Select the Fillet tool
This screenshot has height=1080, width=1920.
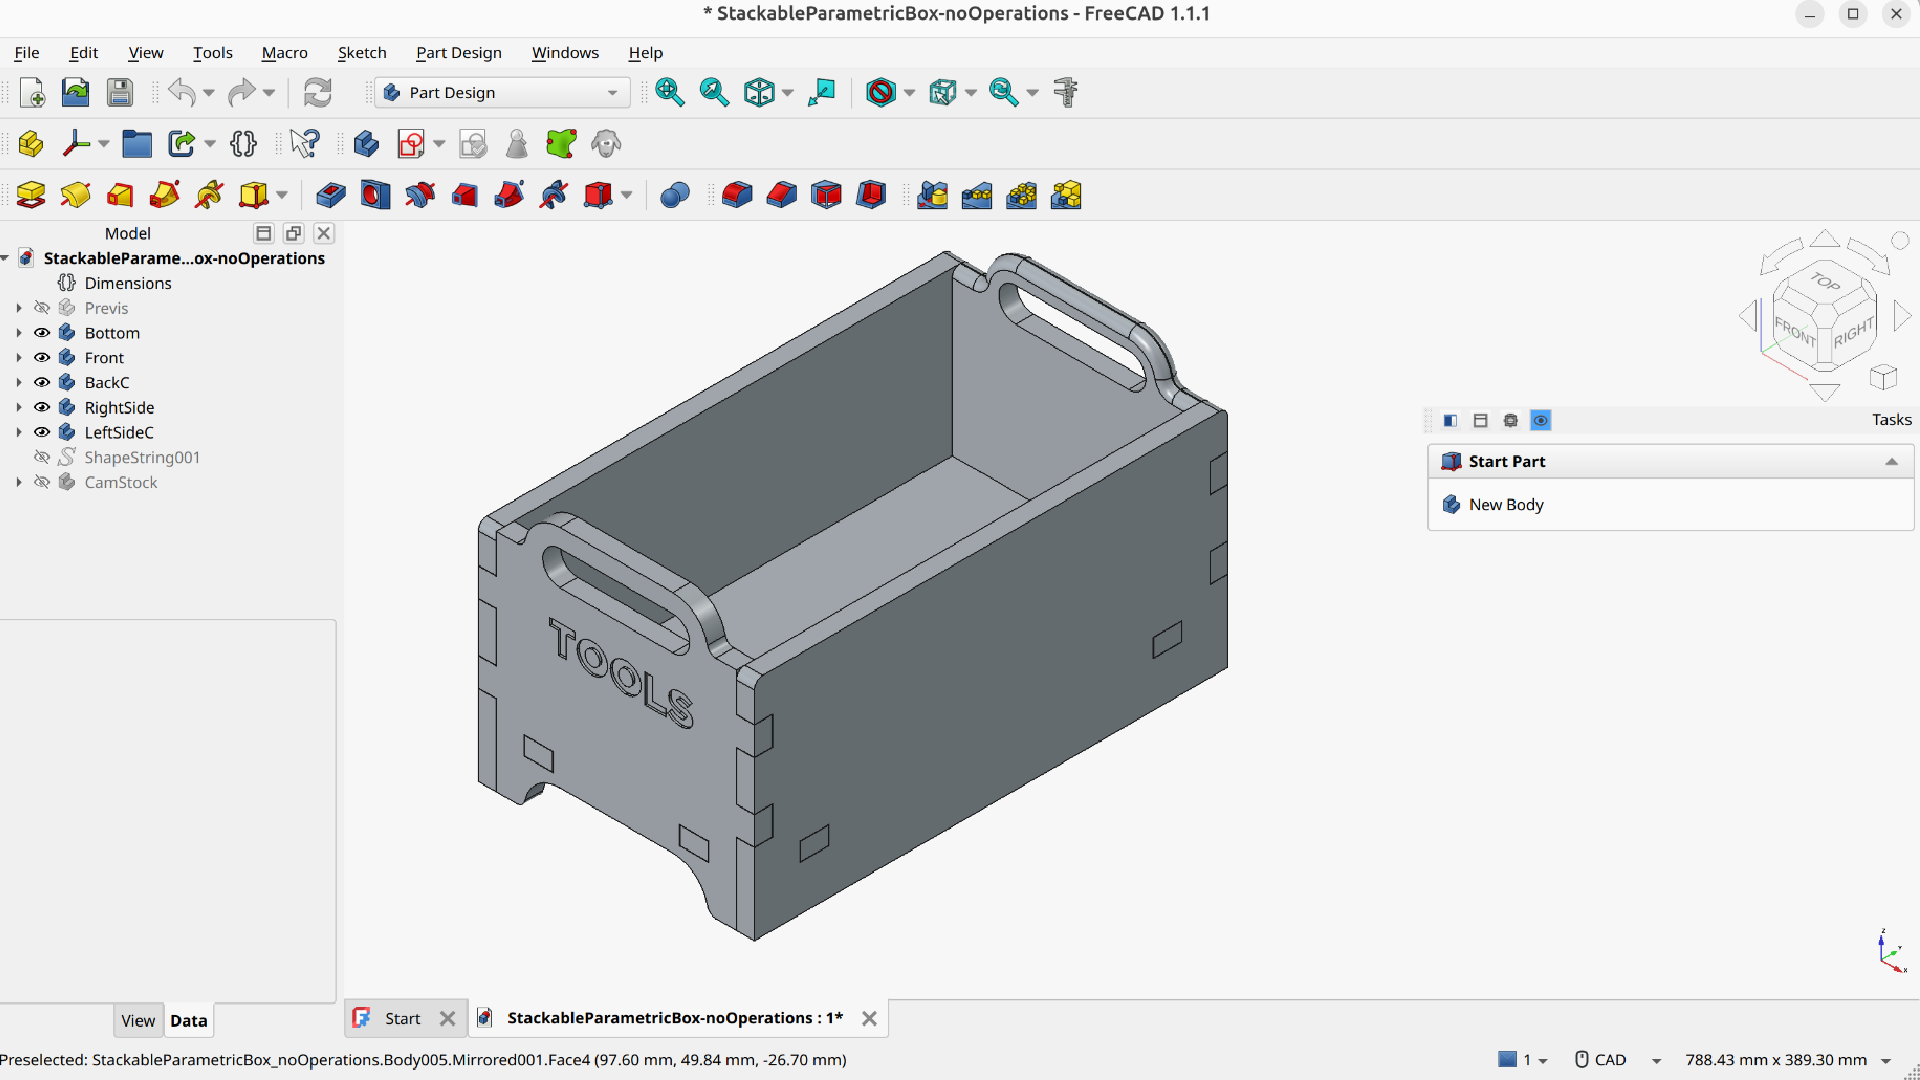tap(737, 195)
